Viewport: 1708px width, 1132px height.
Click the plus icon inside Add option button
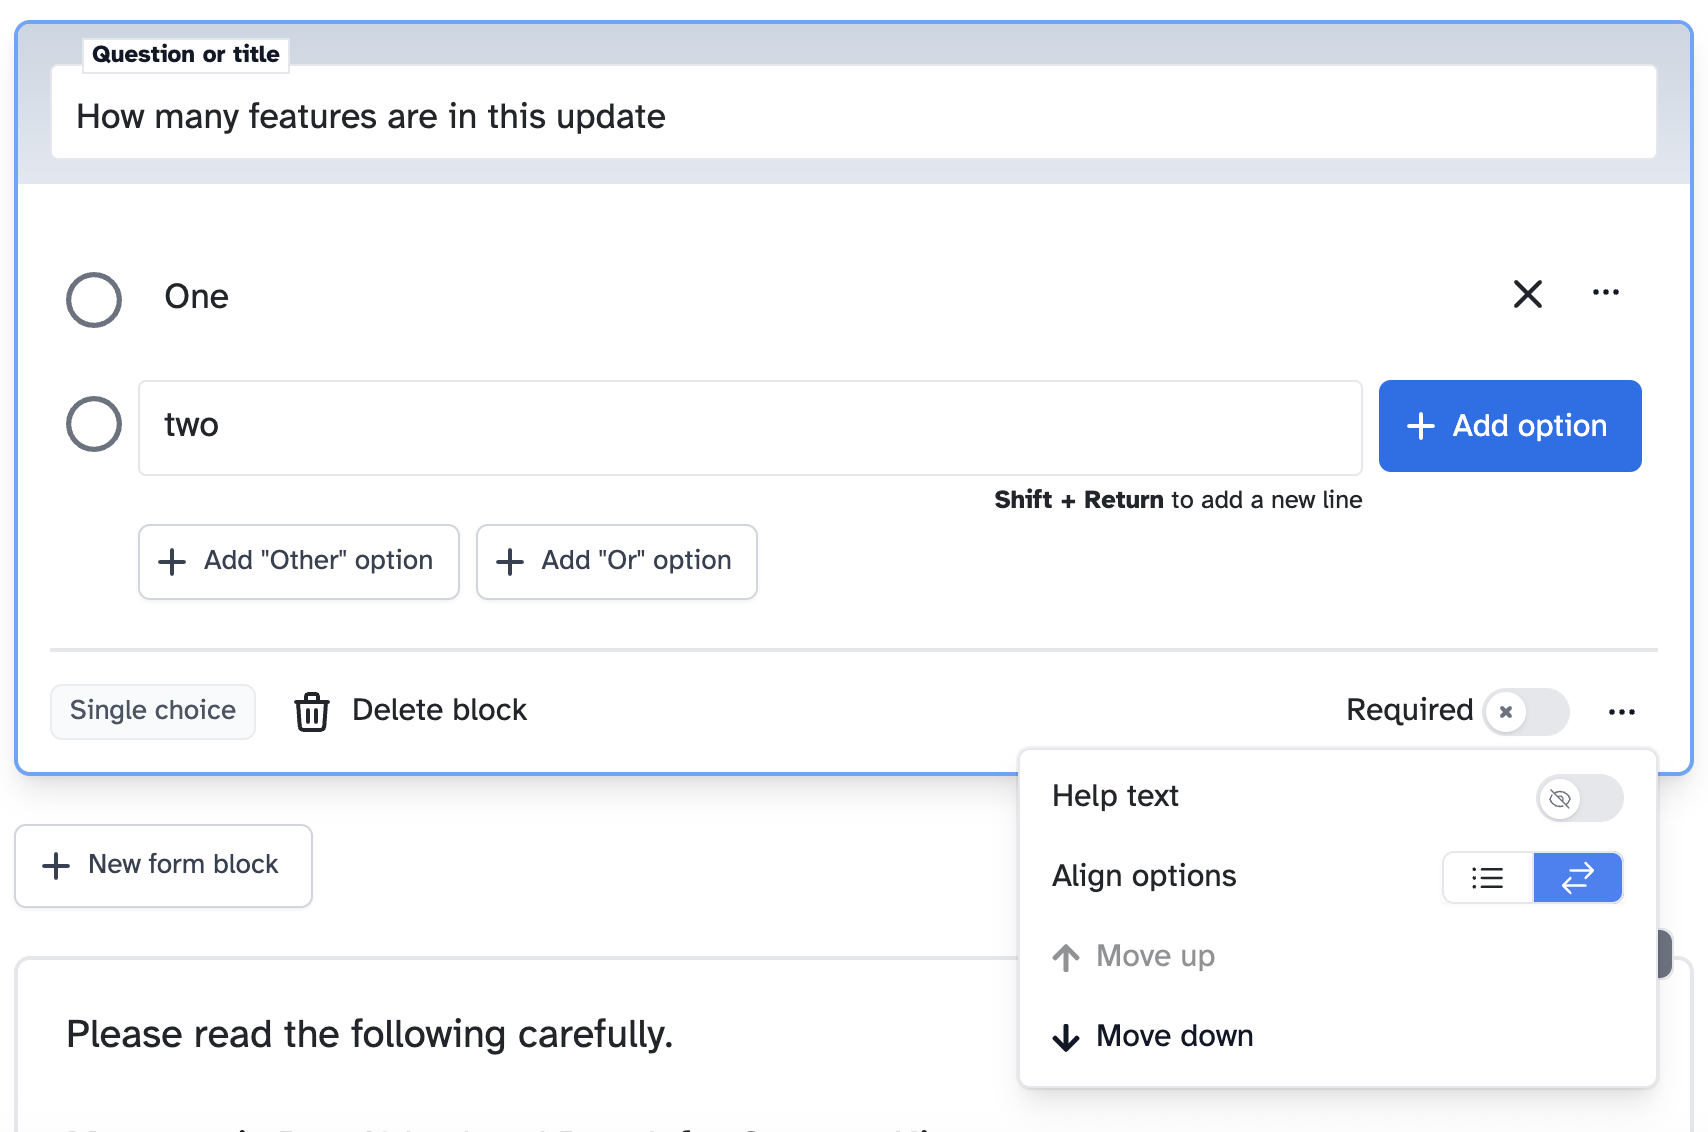(1420, 426)
